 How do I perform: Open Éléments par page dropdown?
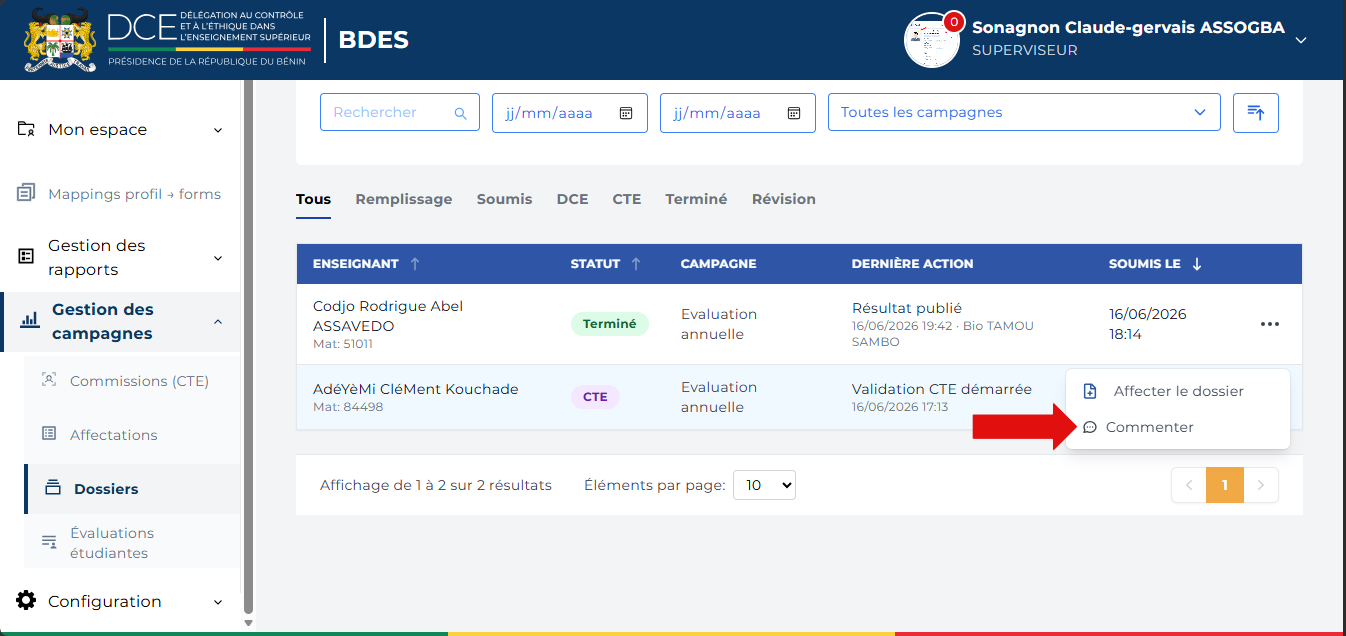765,485
